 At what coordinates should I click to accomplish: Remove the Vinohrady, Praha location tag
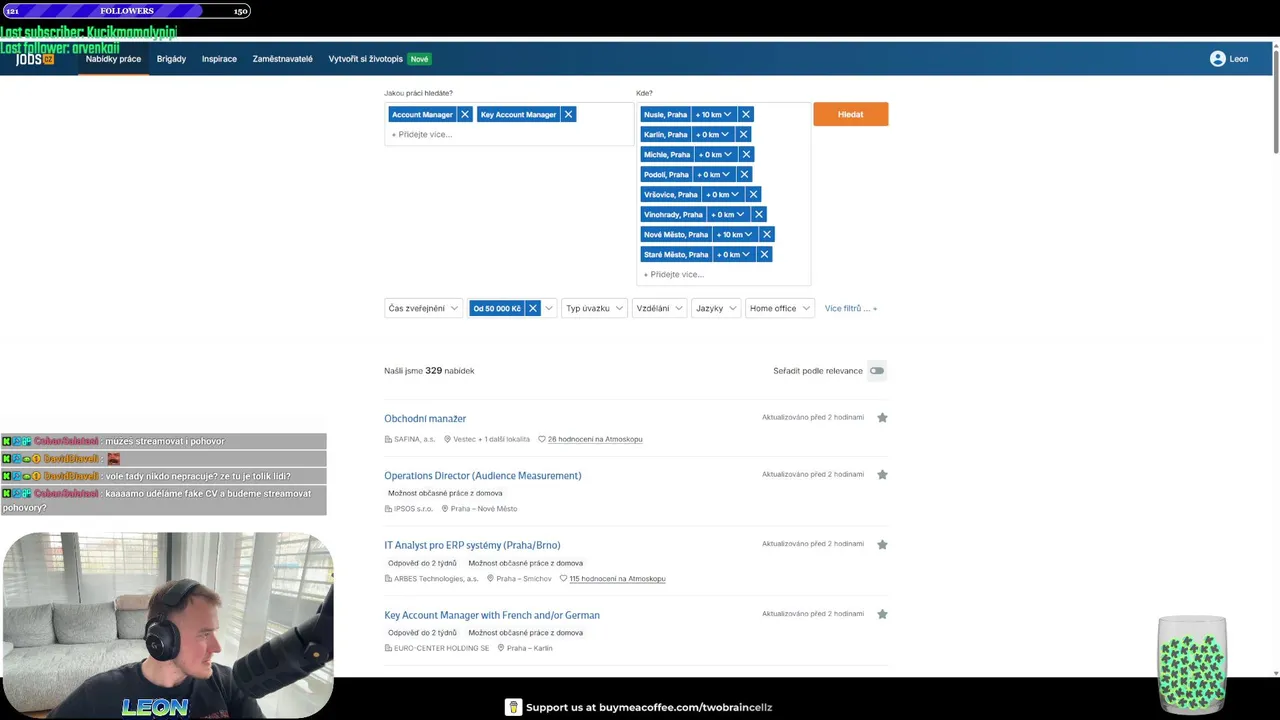pyautogui.click(x=758, y=215)
